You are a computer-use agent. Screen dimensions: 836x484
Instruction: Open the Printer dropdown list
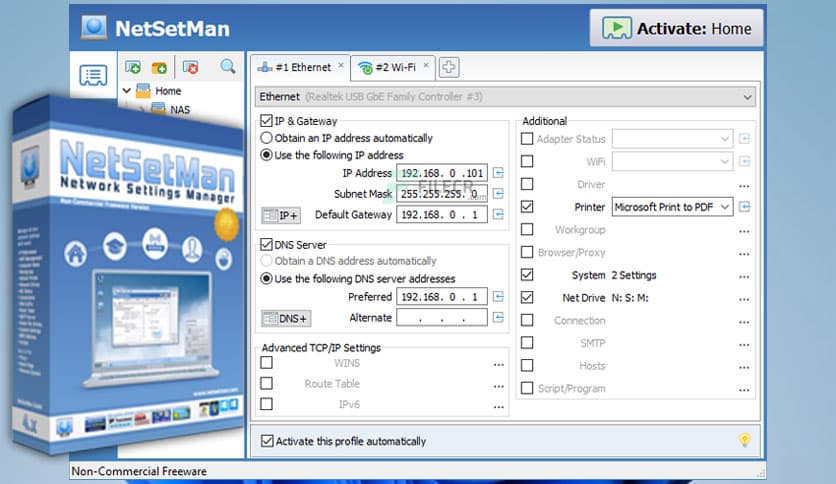pyautogui.click(x=724, y=207)
